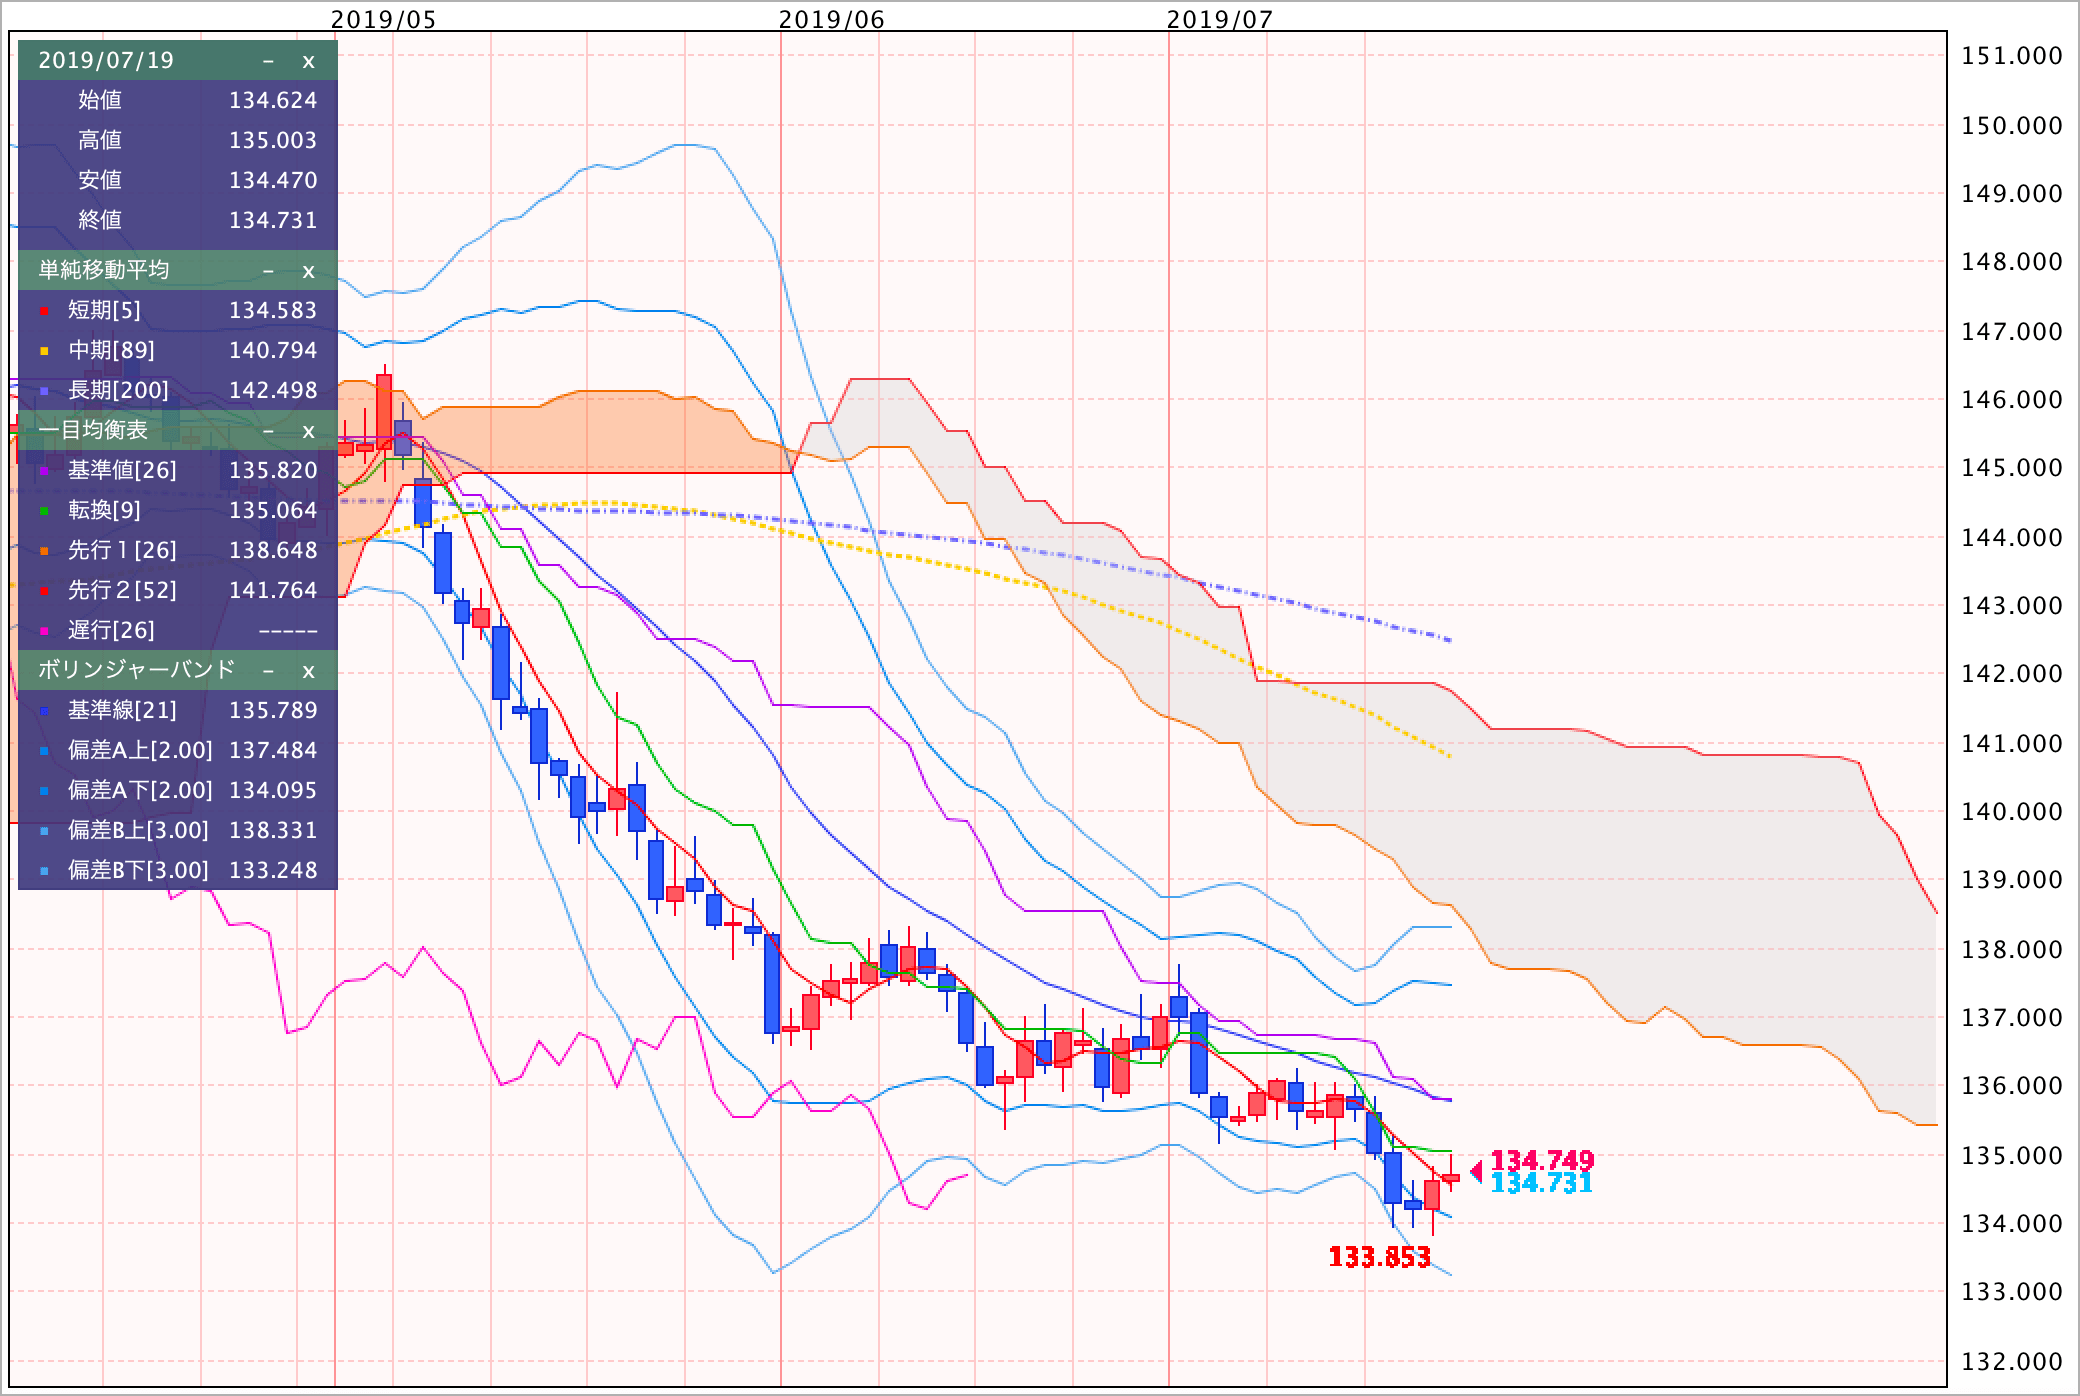The width and height of the screenshot is (2080, 1396).
Task: Click the 133.853 low price label
Action: (x=1380, y=1258)
